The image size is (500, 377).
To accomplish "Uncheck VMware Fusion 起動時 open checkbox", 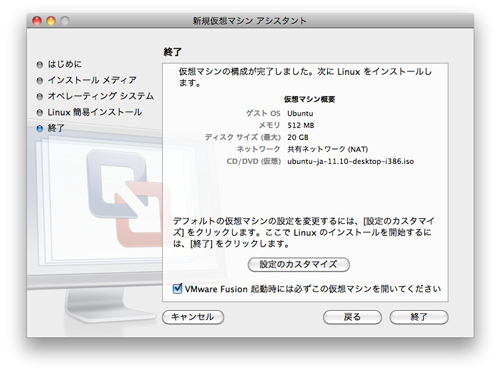I will (x=177, y=288).
